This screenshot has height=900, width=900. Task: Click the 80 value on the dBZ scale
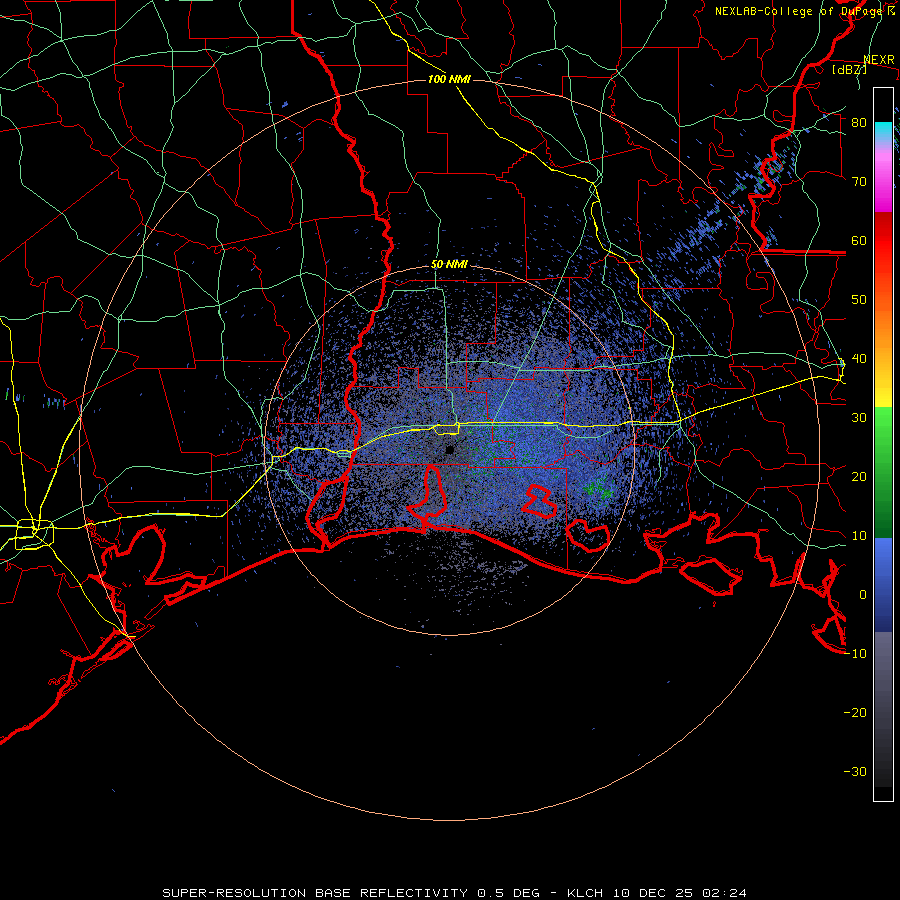pyautogui.click(x=859, y=122)
